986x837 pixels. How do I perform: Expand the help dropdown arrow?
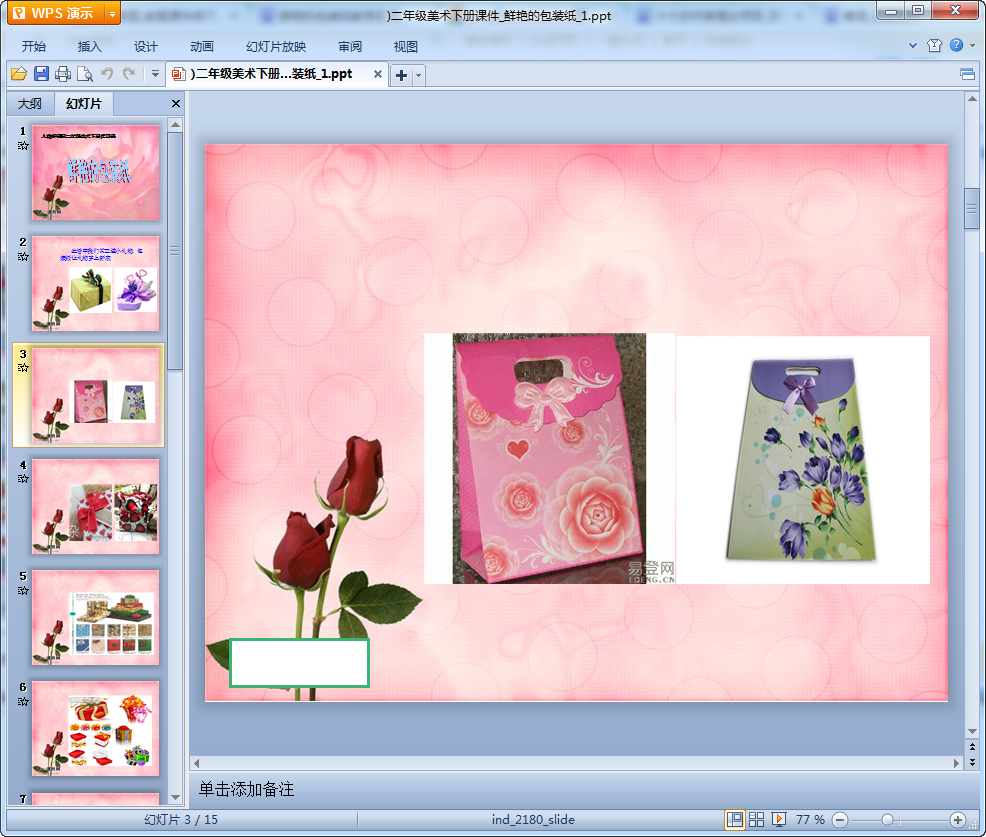pos(973,45)
